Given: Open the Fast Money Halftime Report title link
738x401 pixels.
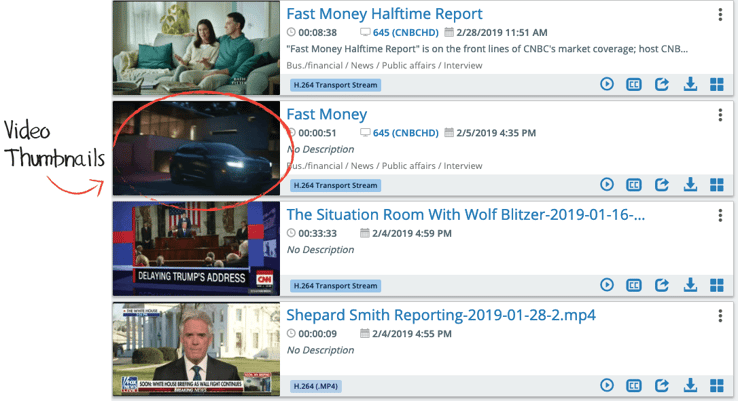Looking at the screenshot, I should 384,14.
